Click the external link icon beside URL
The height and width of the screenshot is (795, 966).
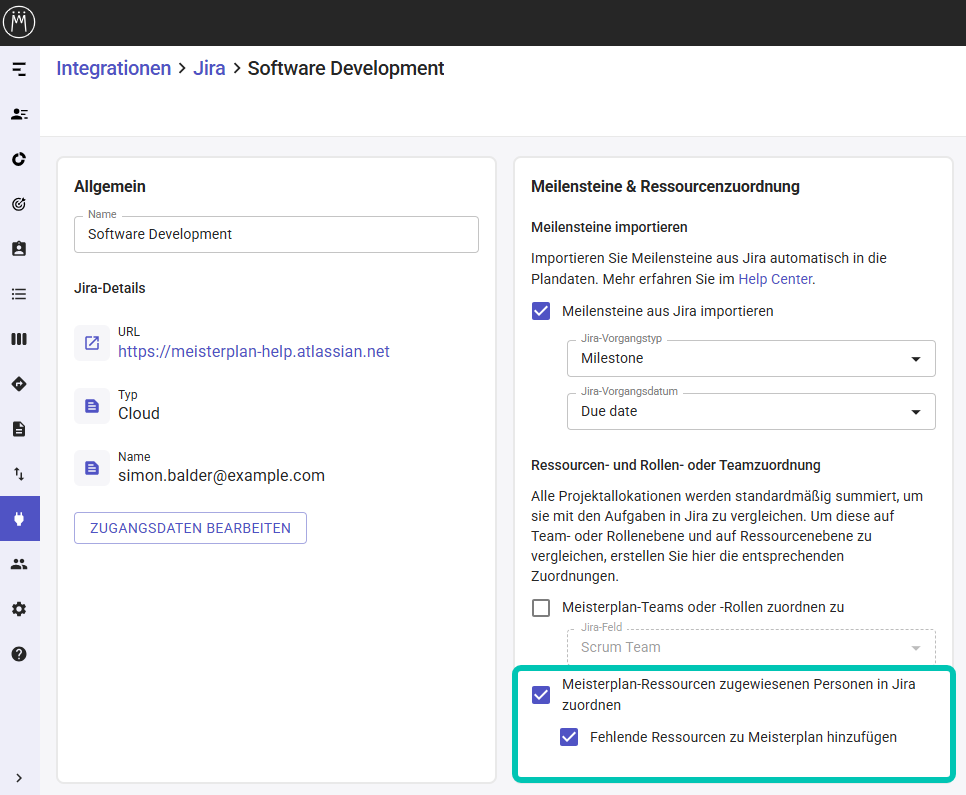92,343
